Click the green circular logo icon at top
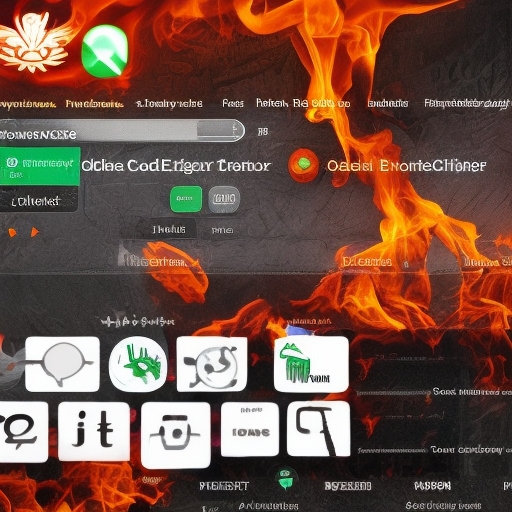 [105, 51]
